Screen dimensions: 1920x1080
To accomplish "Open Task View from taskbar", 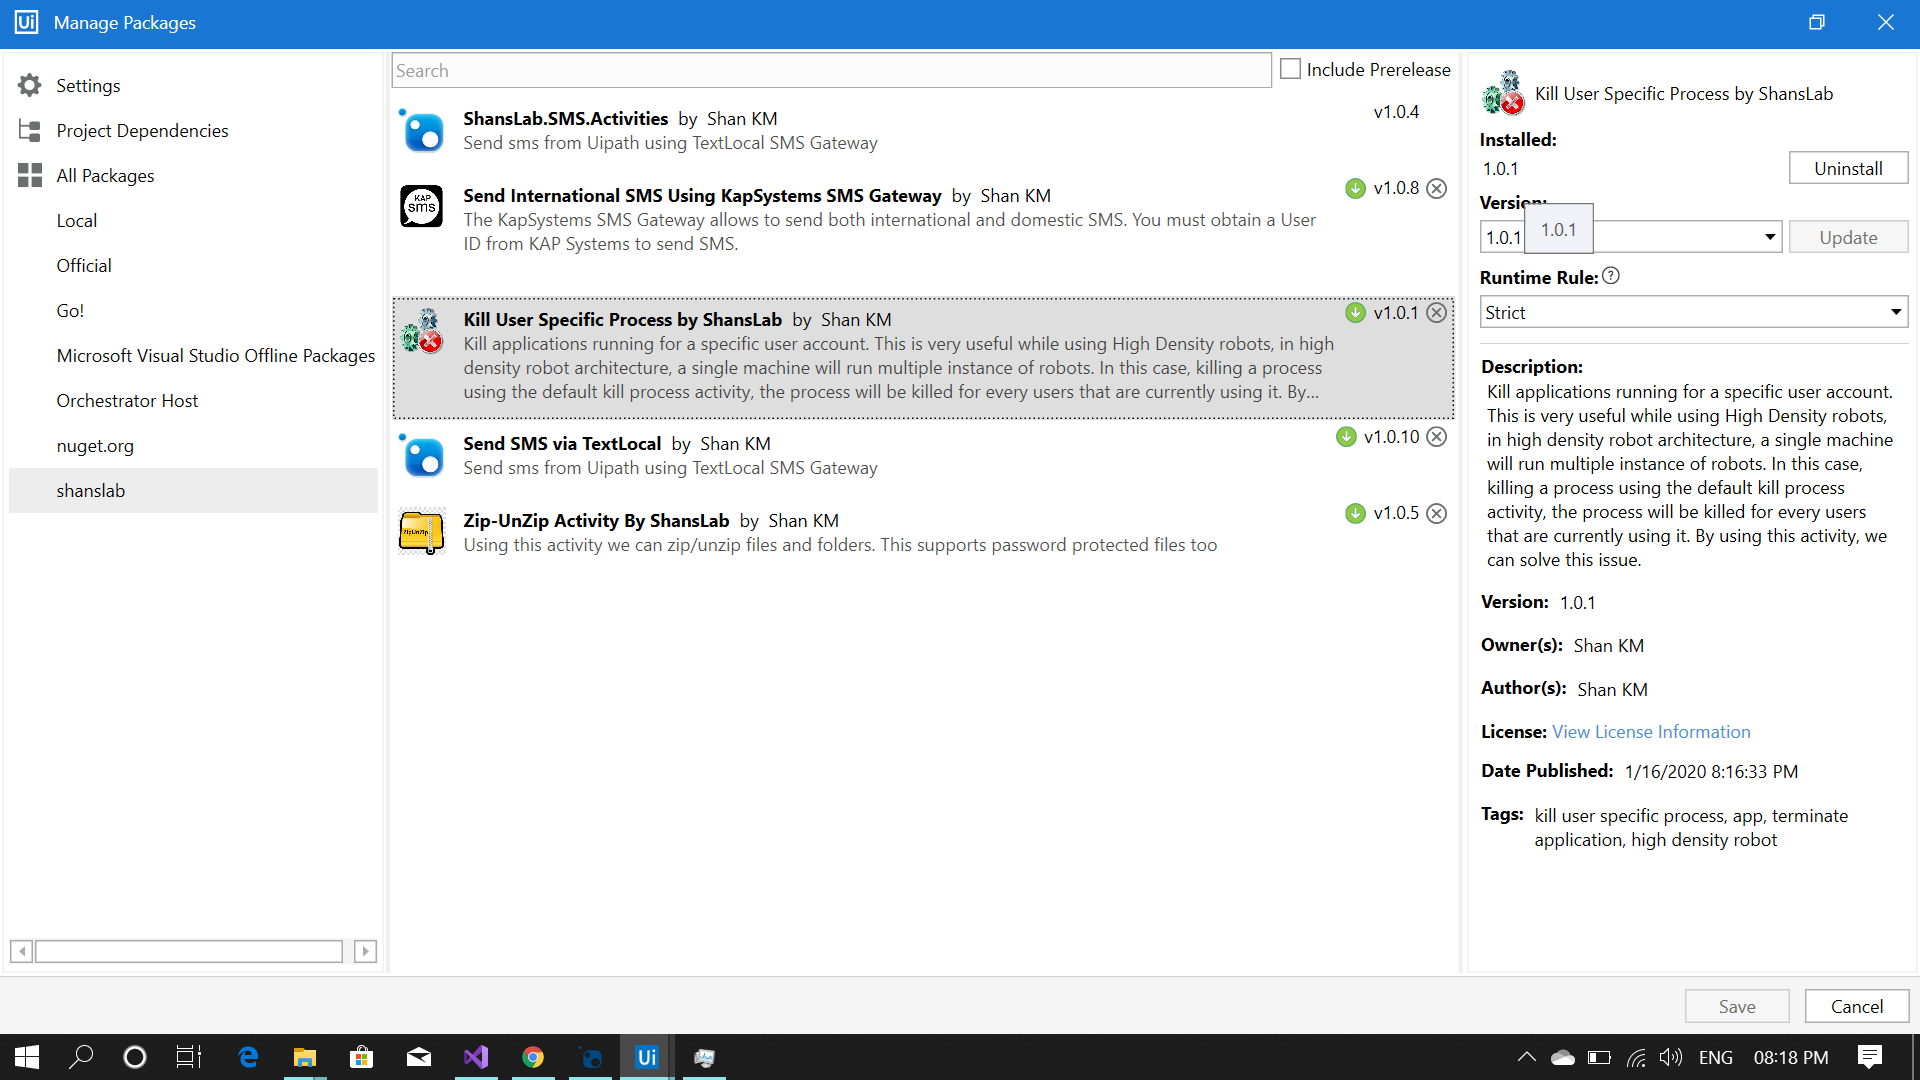I will click(189, 1057).
